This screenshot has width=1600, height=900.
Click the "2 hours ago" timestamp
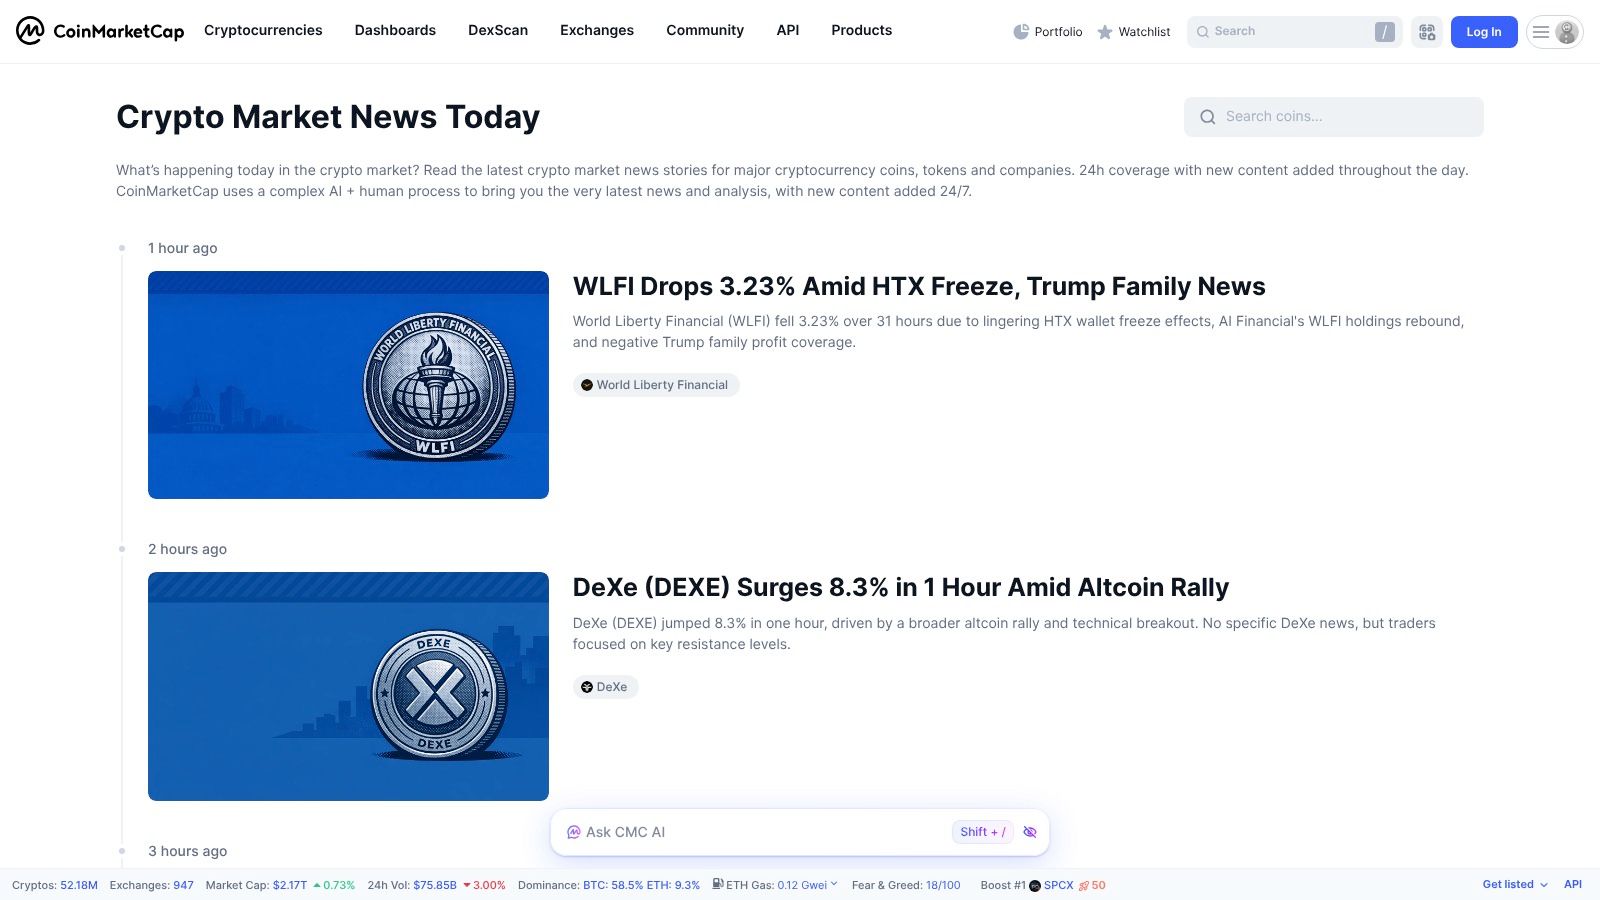pyautogui.click(x=188, y=549)
